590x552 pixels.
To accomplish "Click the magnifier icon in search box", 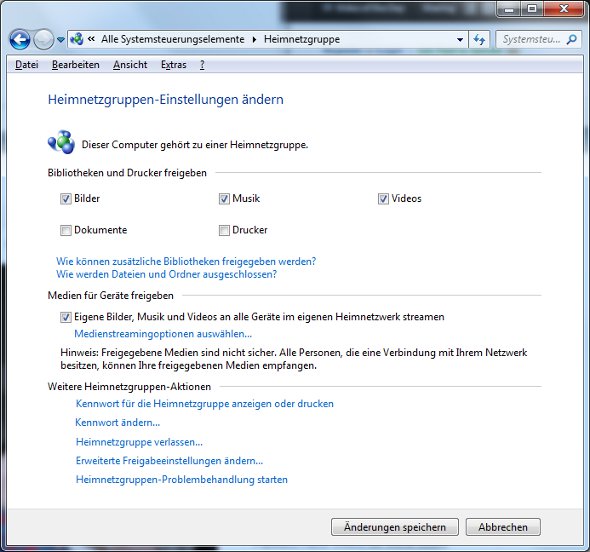I will [572, 39].
